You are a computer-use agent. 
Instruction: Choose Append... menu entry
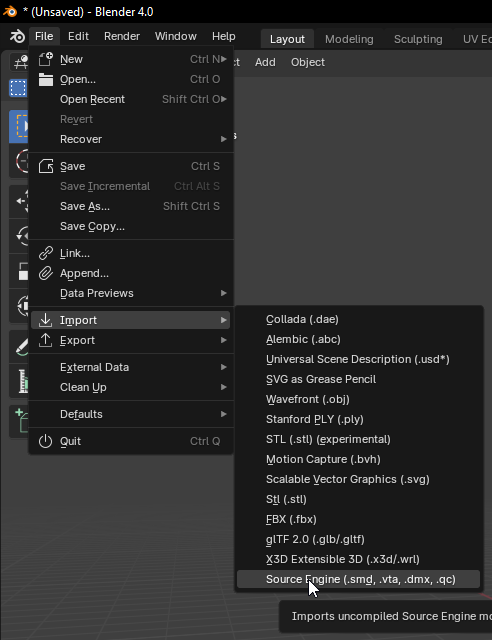point(131,273)
